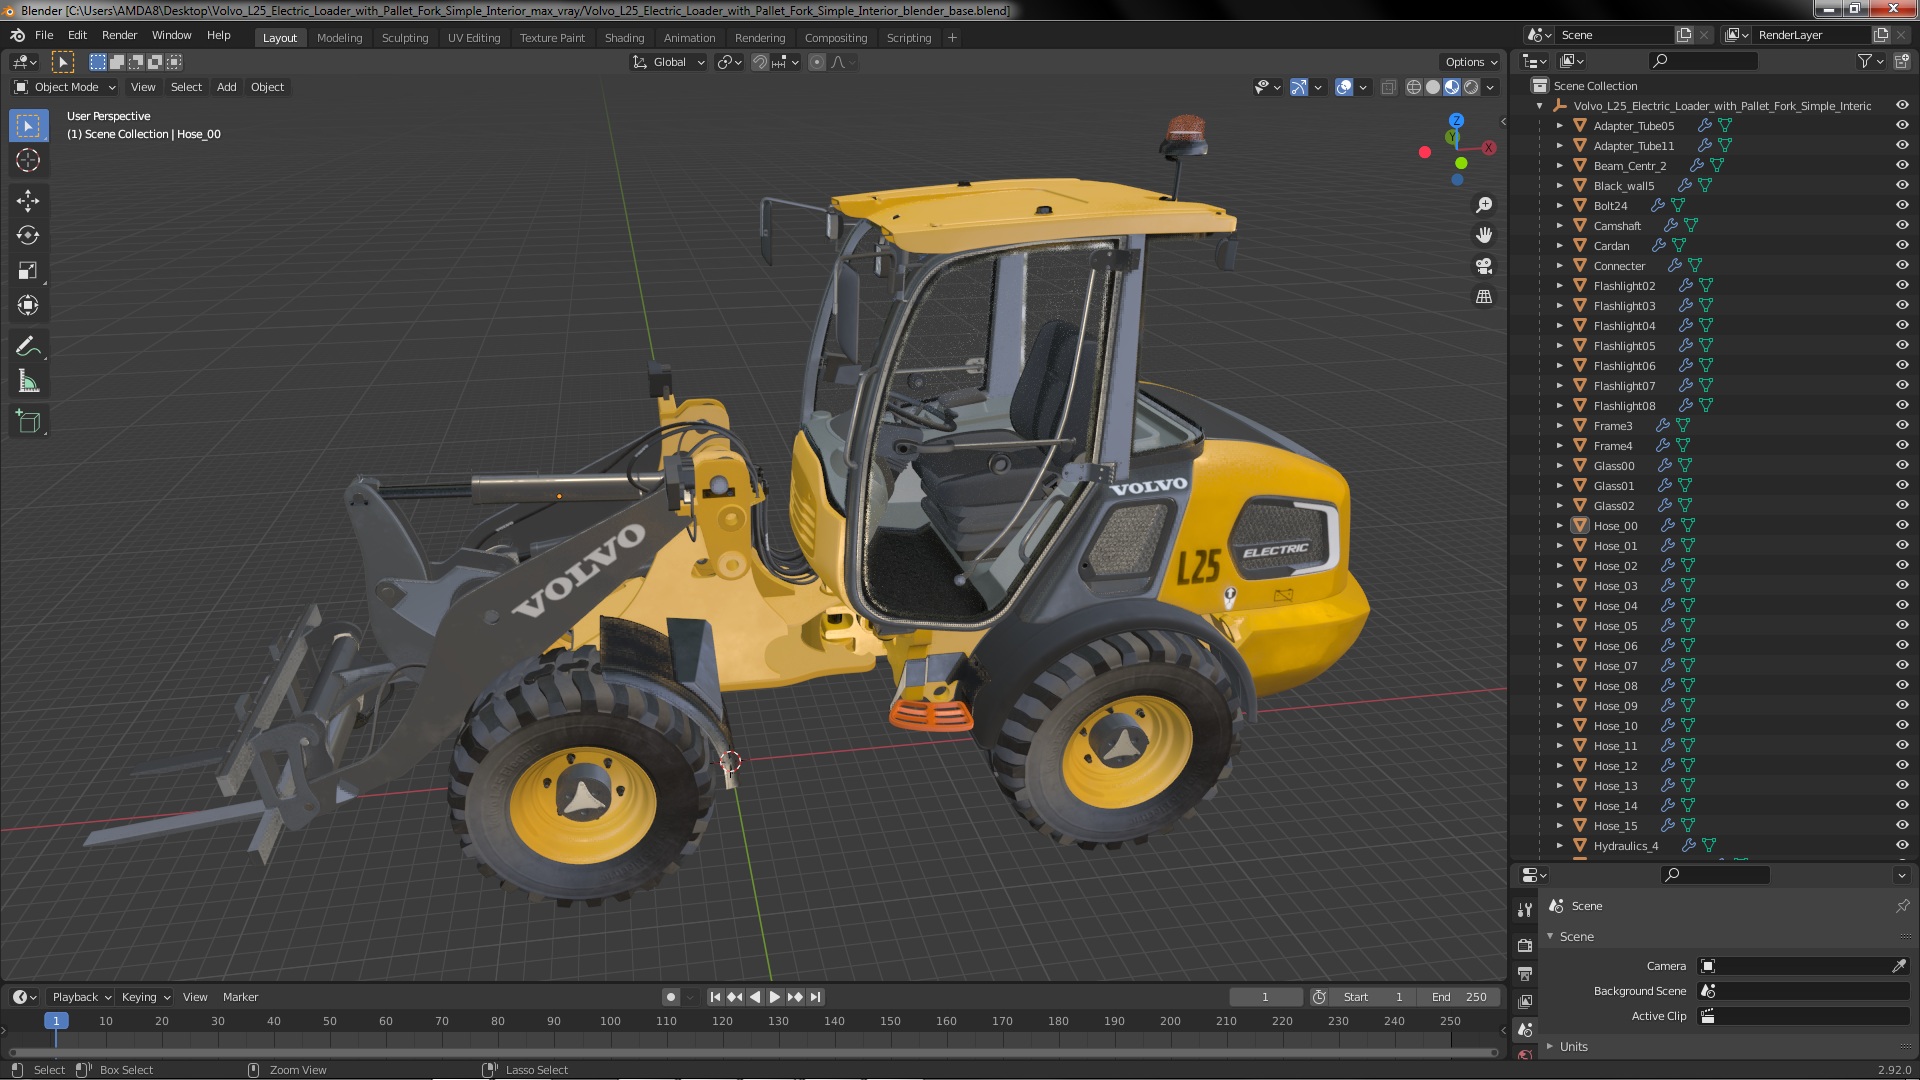Hide Hydraulics_4 with its eye icon
The height and width of the screenshot is (1080, 1920).
click(x=1902, y=846)
